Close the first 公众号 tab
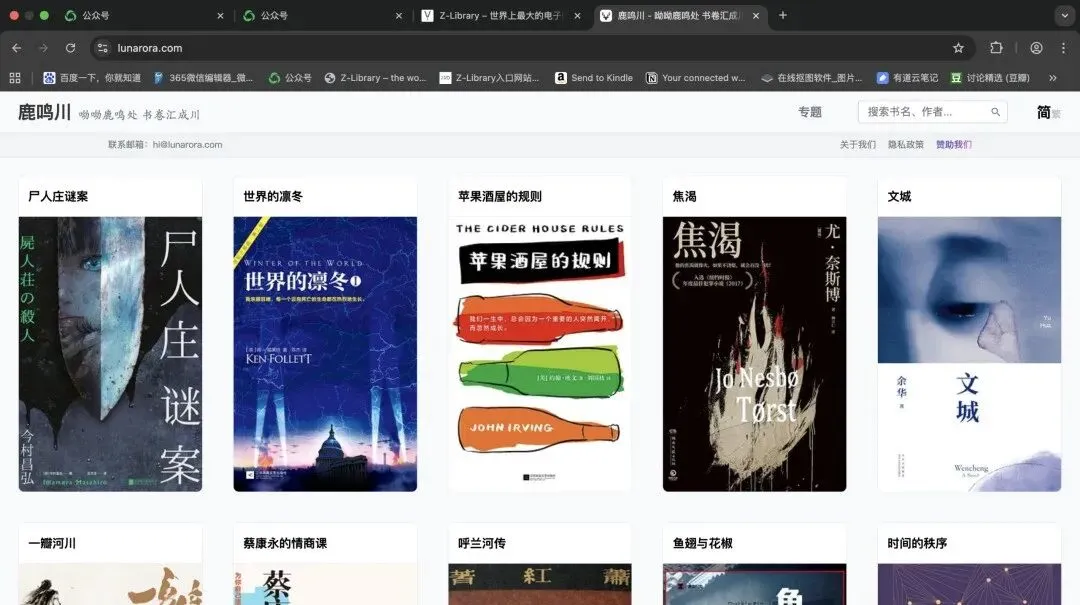 tap(220, 15)
